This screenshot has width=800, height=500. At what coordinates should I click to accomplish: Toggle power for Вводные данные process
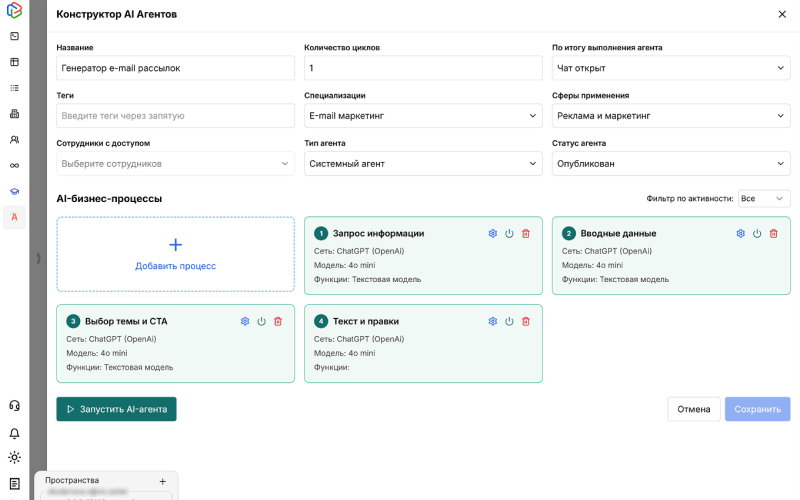(x=757, y=233)
